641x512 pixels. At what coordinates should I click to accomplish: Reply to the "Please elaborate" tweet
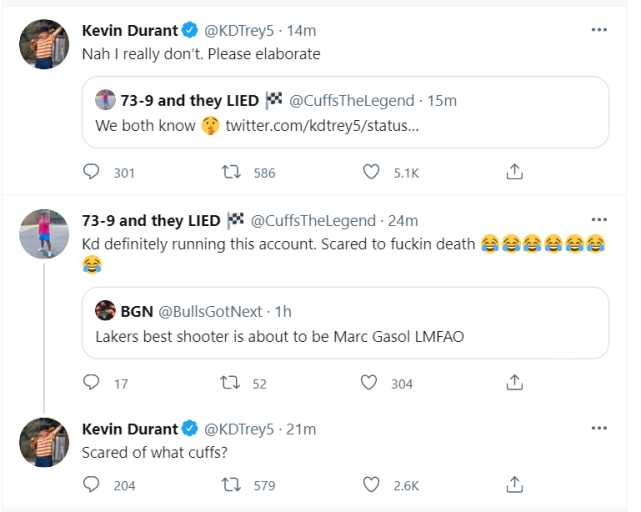[92, 172]
